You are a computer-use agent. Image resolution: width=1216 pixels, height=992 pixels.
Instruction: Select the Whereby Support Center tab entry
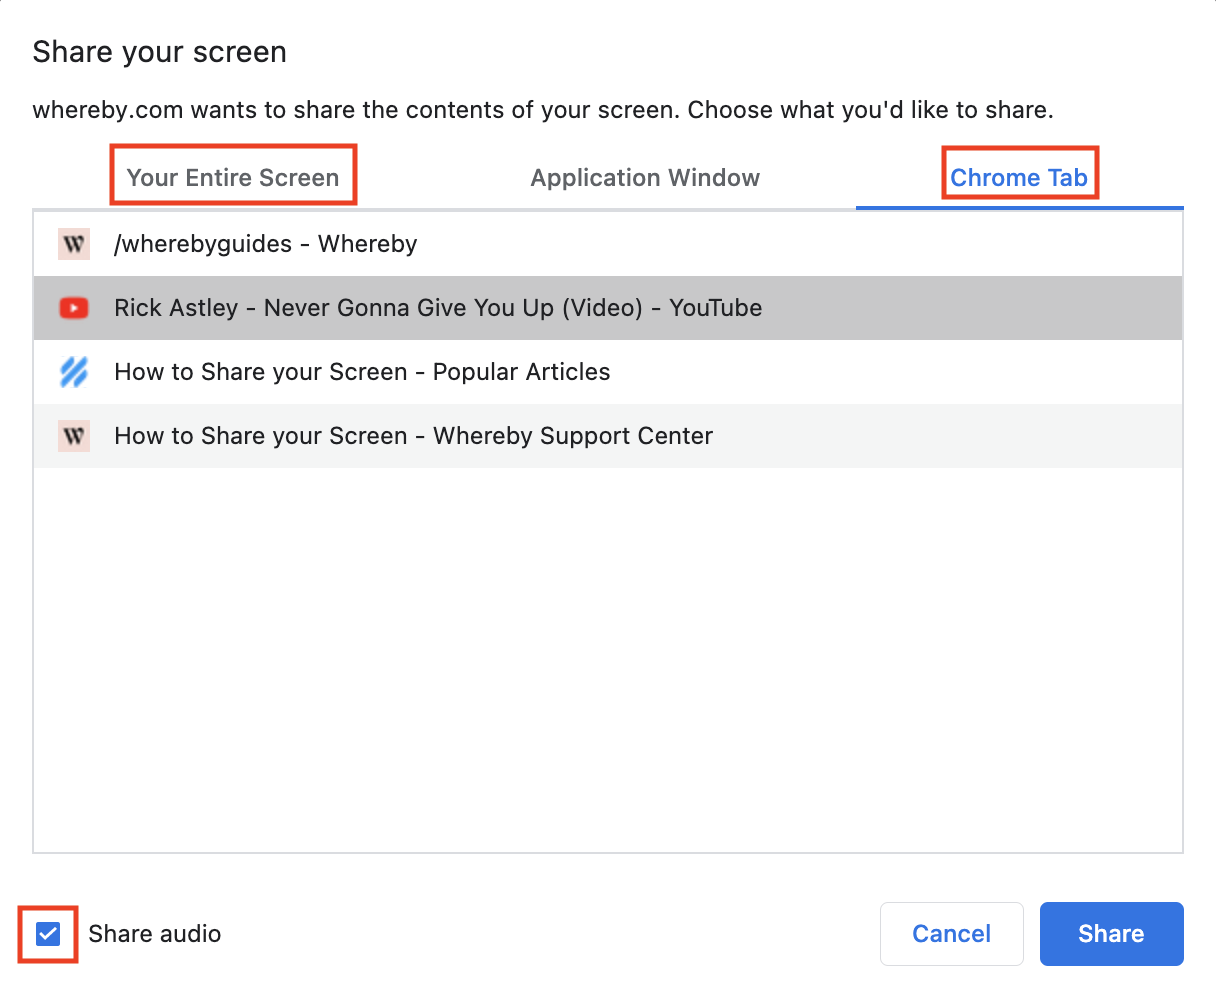(x=414, y=436)
